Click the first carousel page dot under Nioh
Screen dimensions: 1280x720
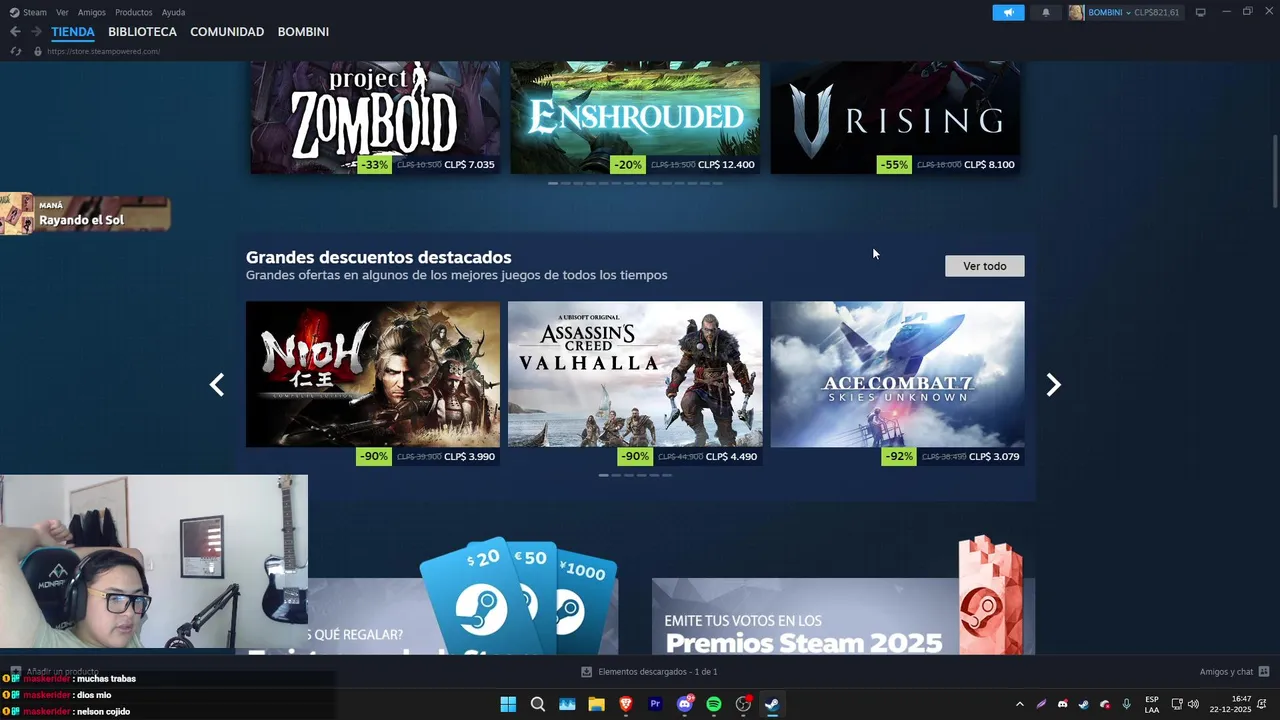[603, 475]
